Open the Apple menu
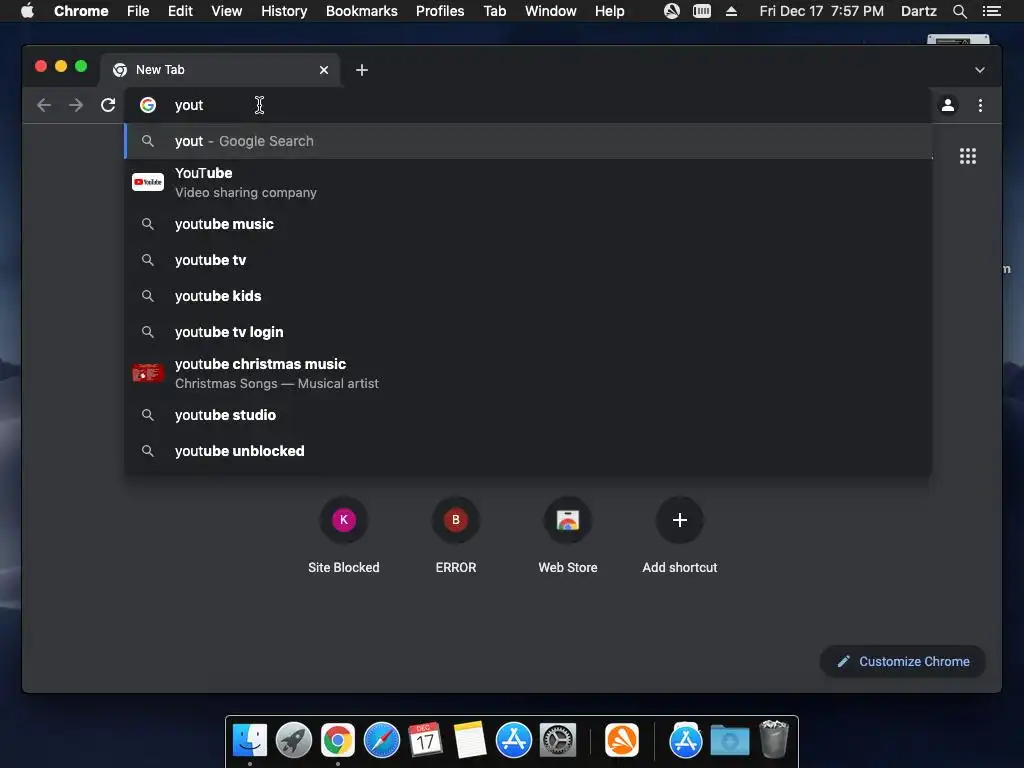Image resolution: width=1024 pixels, height=768 pixels. [x=27, y=11]
